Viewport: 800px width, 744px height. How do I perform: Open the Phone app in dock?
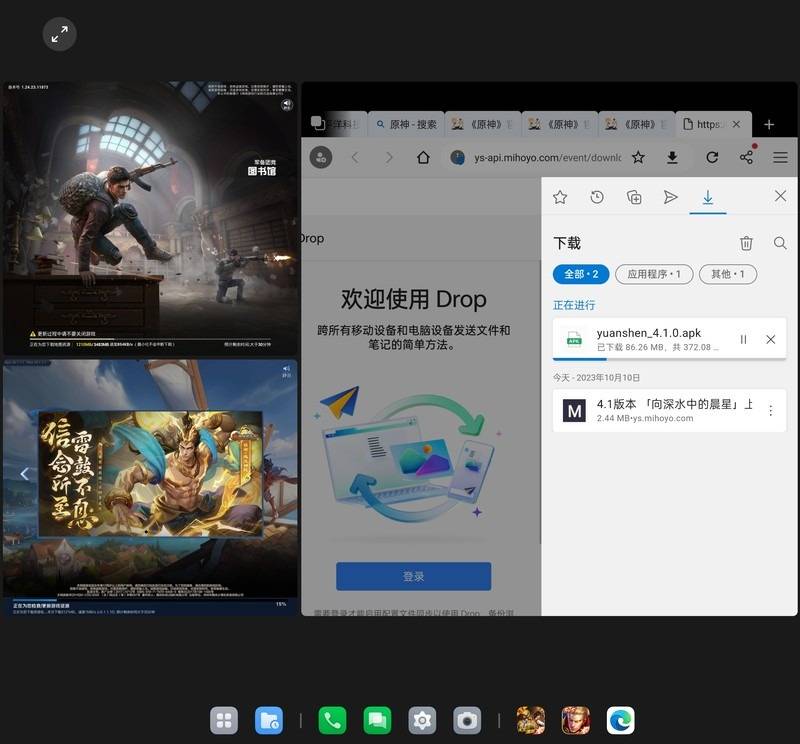(332, 720)
